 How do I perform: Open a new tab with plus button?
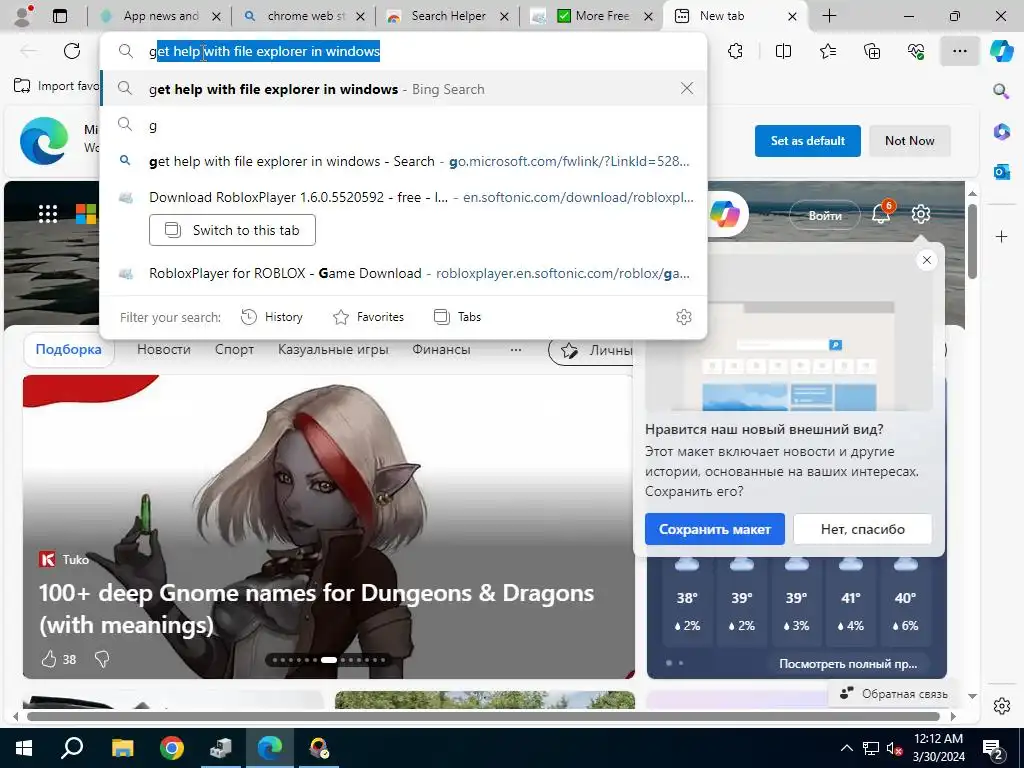[829, 16]
